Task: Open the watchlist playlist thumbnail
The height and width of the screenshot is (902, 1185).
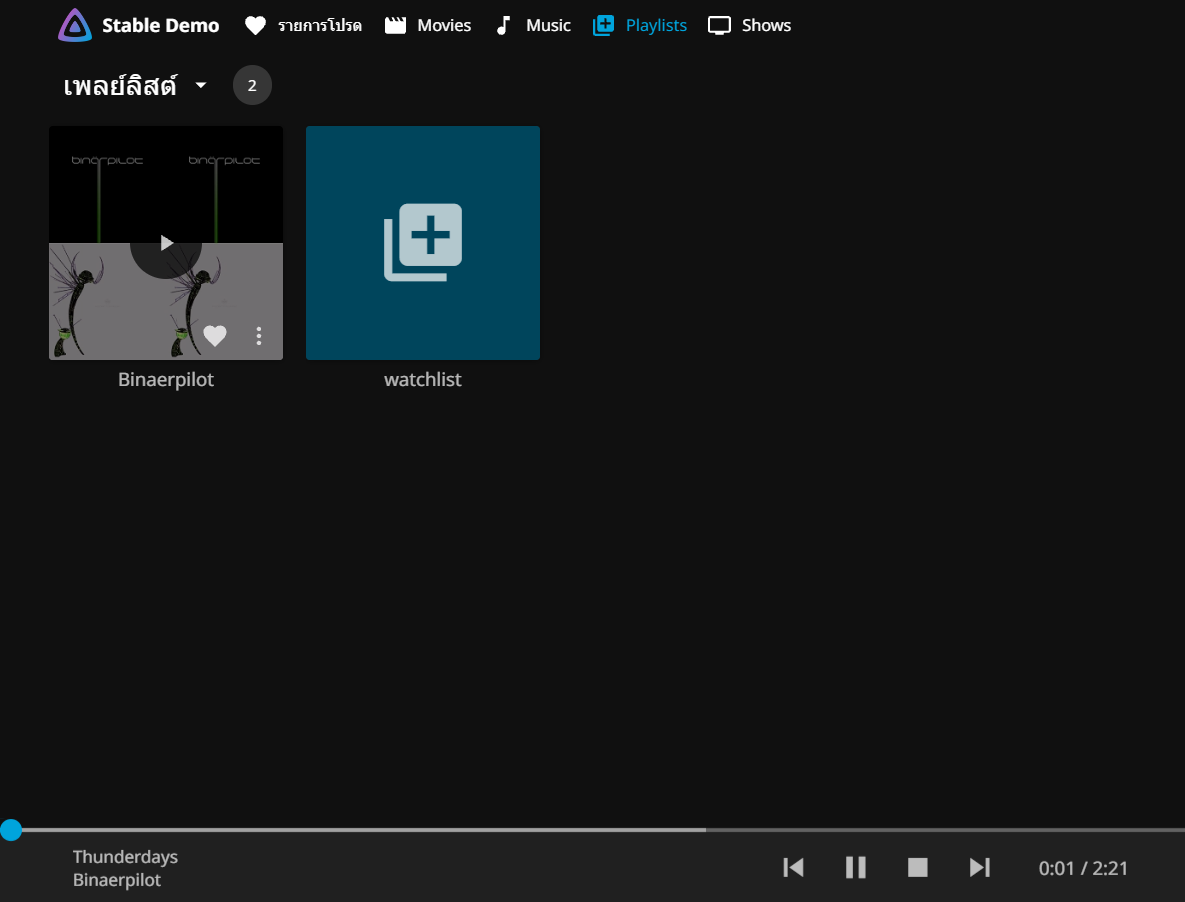Action: pos(422,243)
